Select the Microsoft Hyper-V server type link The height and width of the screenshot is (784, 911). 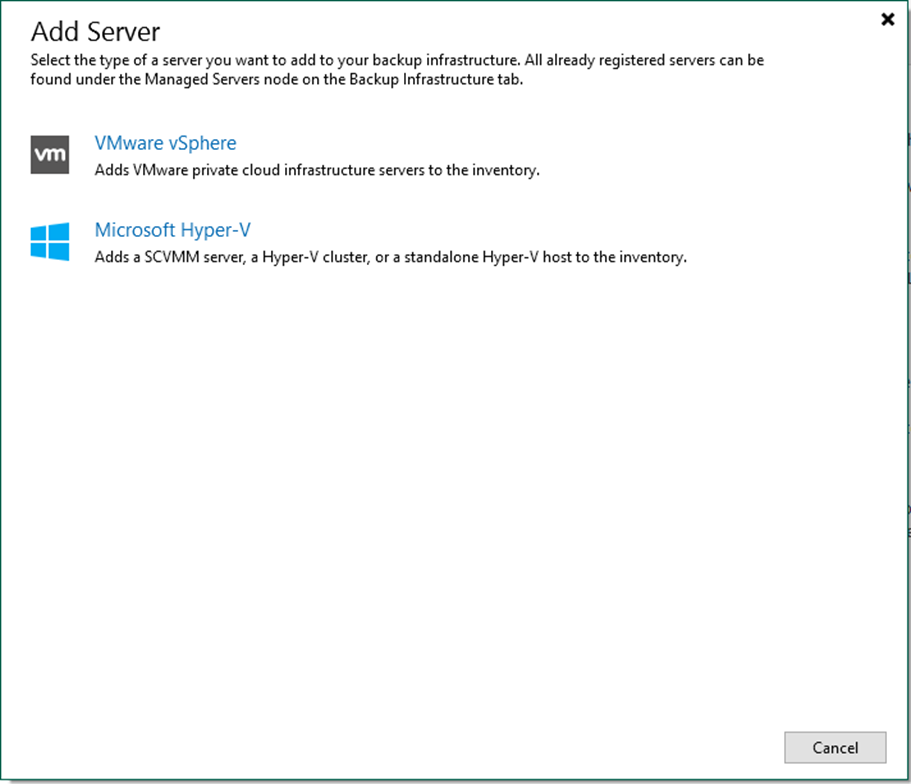click(x=173, y=230)
